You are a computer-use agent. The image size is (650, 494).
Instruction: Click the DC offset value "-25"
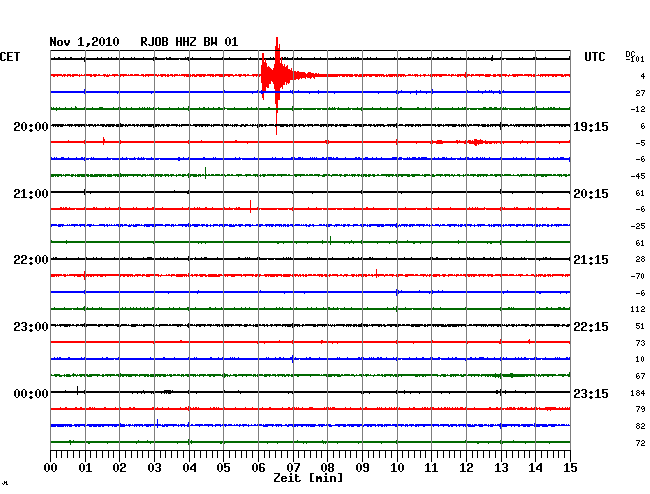coord(638,226)
